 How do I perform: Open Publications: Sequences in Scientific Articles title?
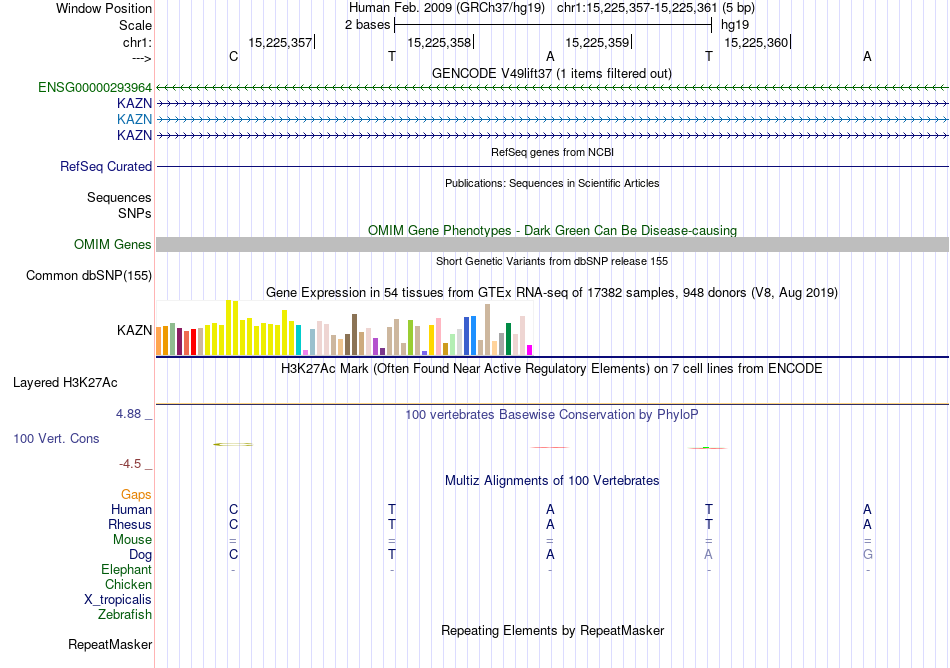(552, 183)
